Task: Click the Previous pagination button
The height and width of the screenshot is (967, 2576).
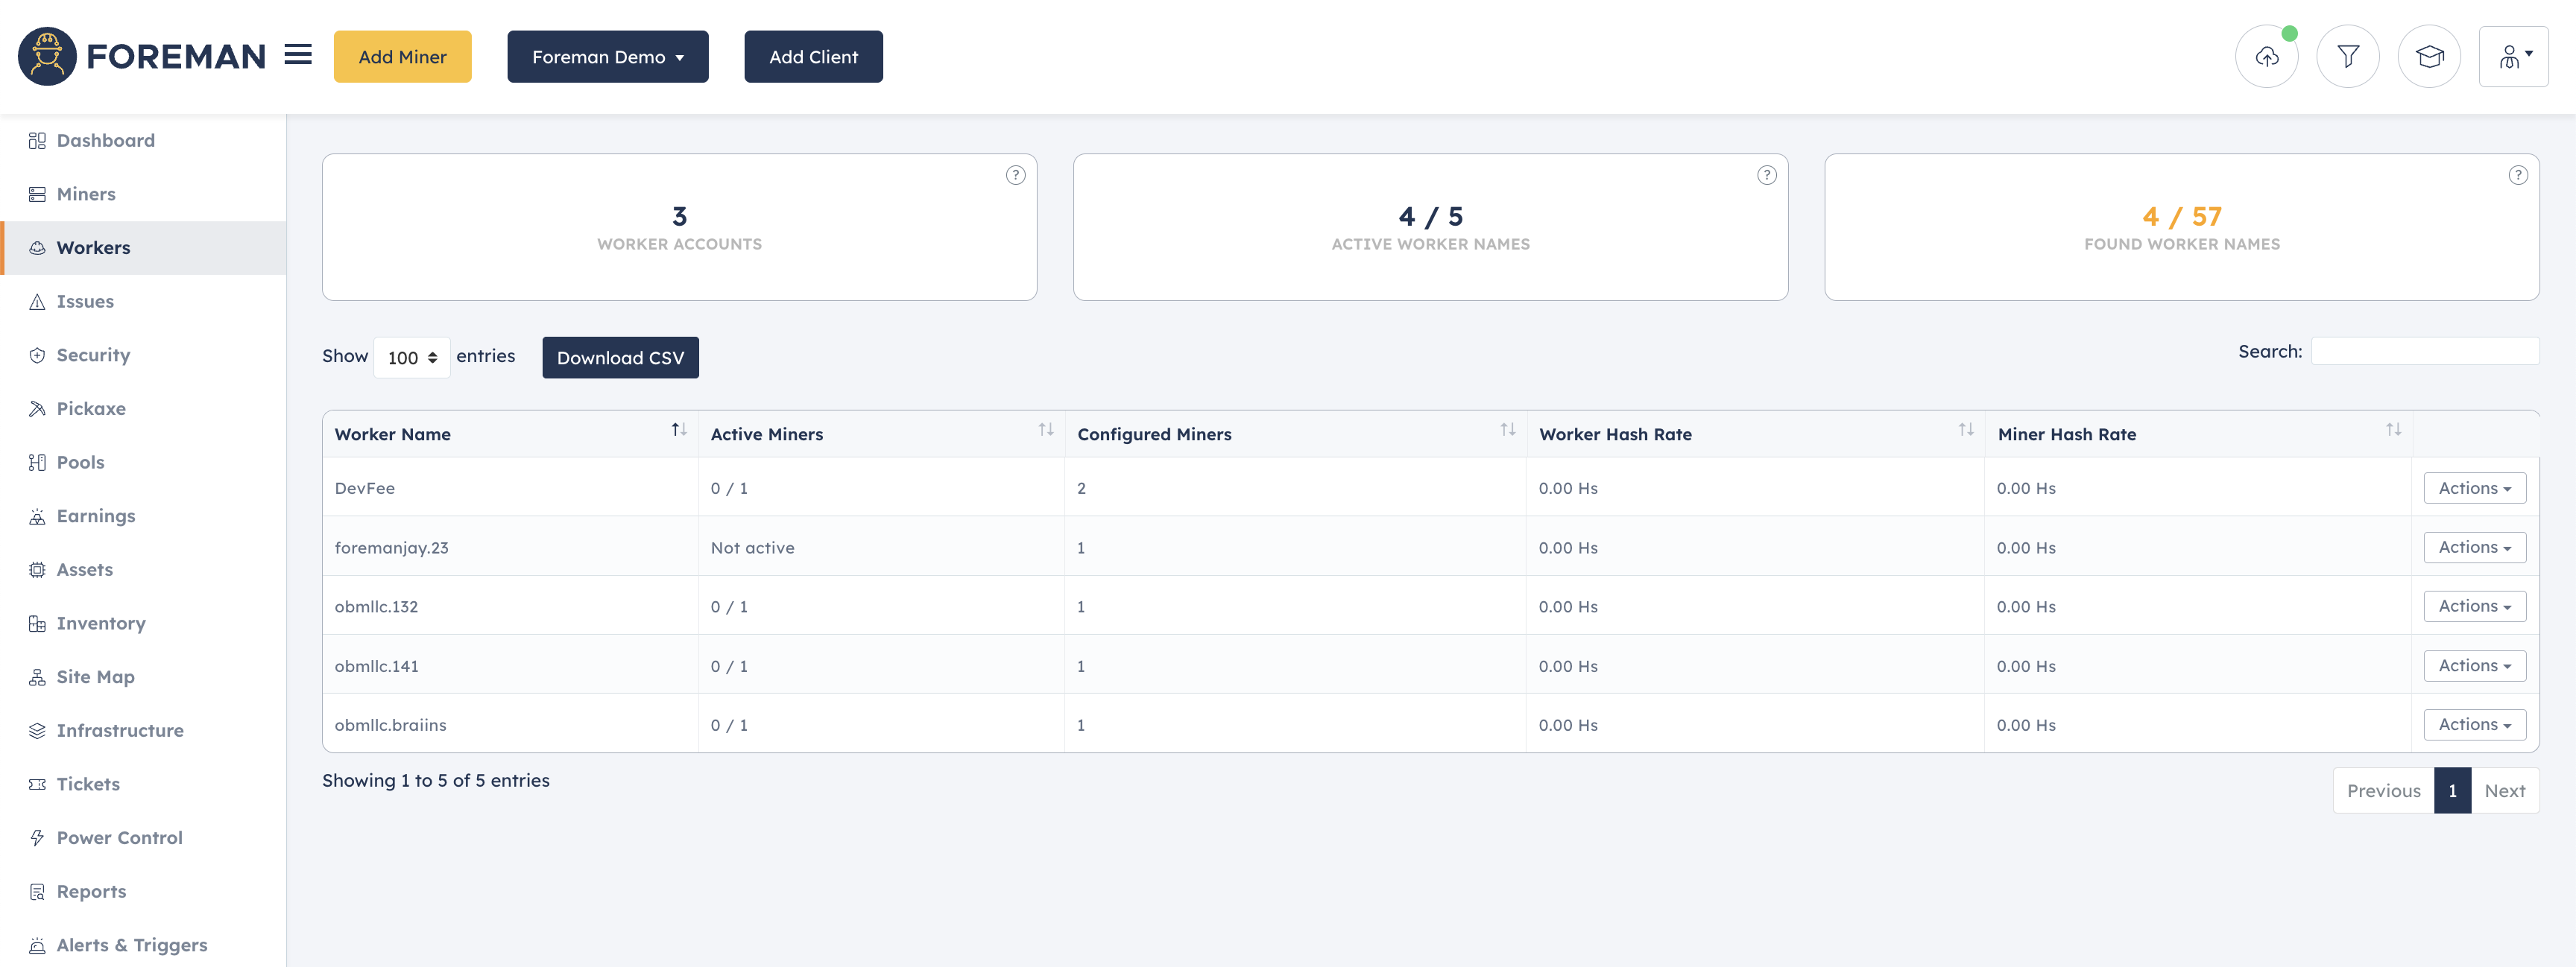Action: (x=2383, y=791)
